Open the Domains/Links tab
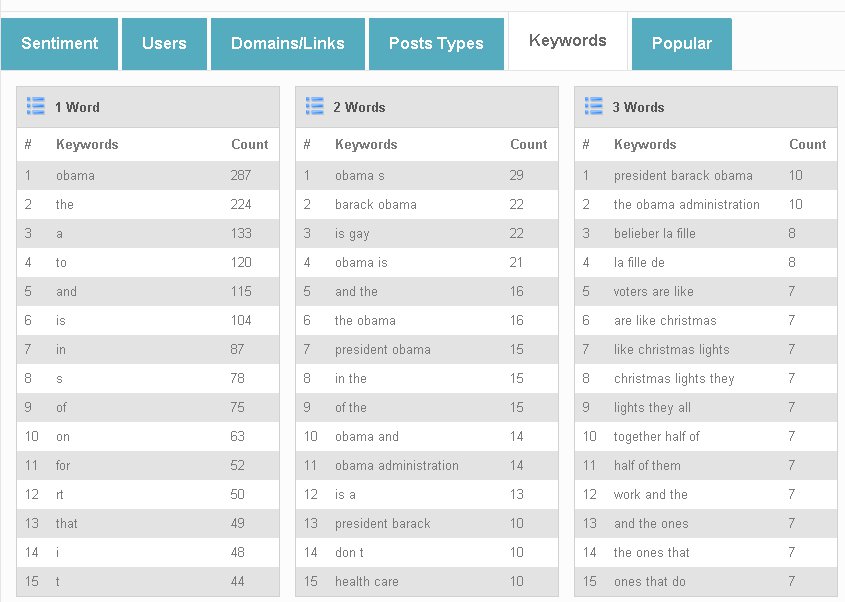 (288, 44)
